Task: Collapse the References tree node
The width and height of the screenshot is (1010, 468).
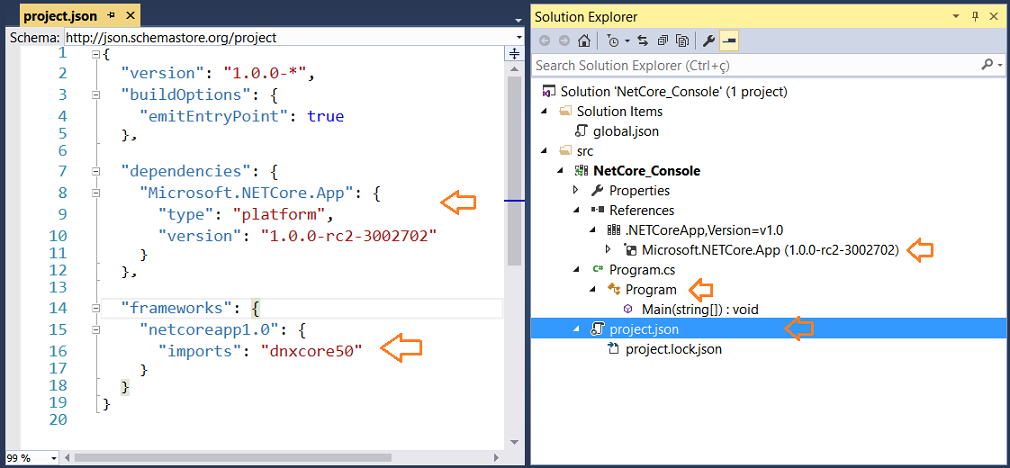Action: pyautogui.click(x=577, y=211)
